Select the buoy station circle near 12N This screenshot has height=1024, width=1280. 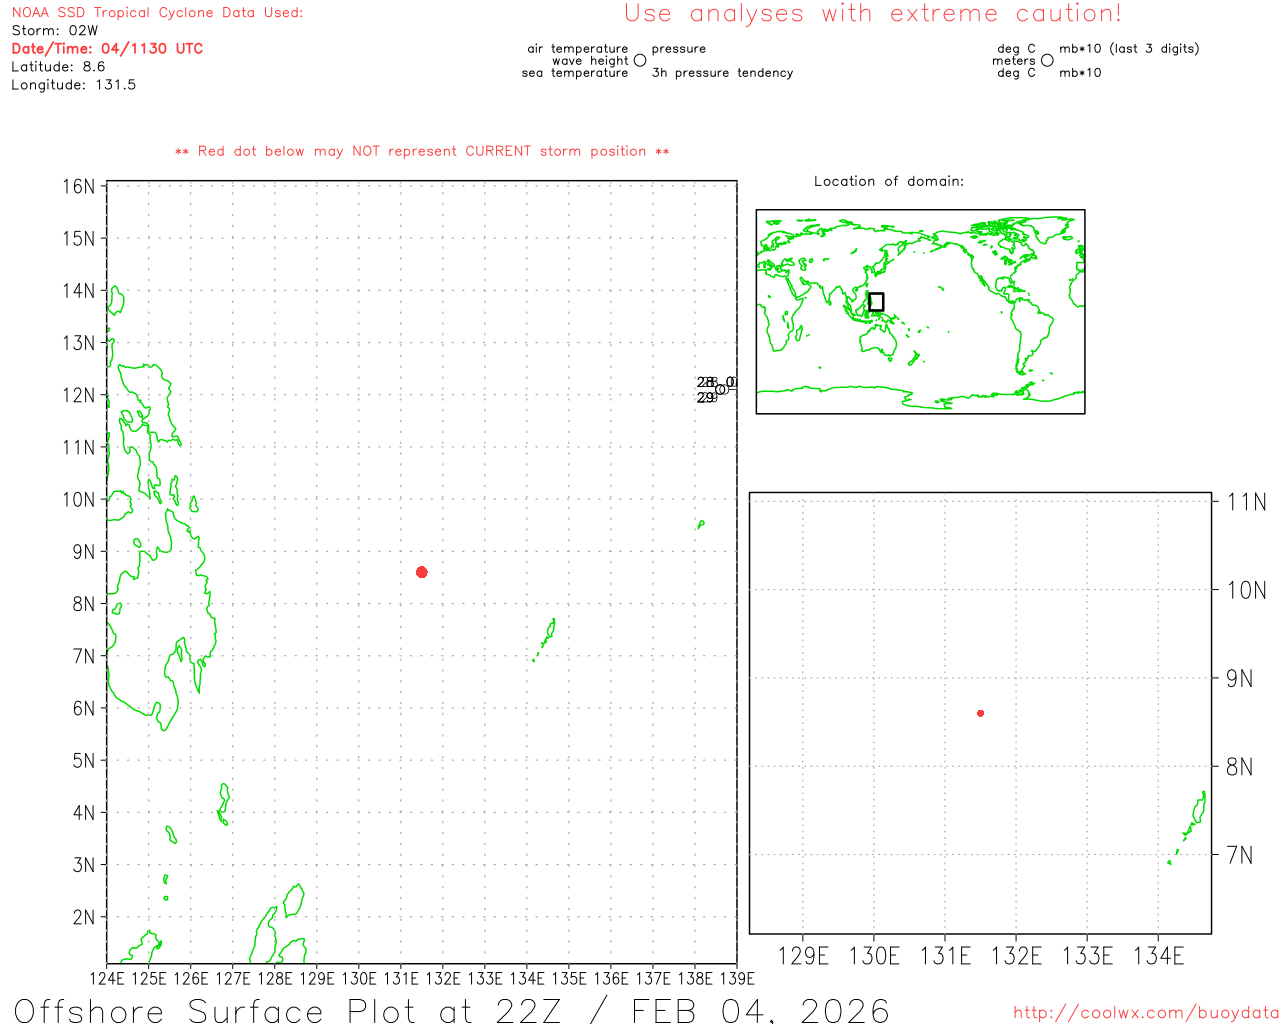tap(720, 389)
